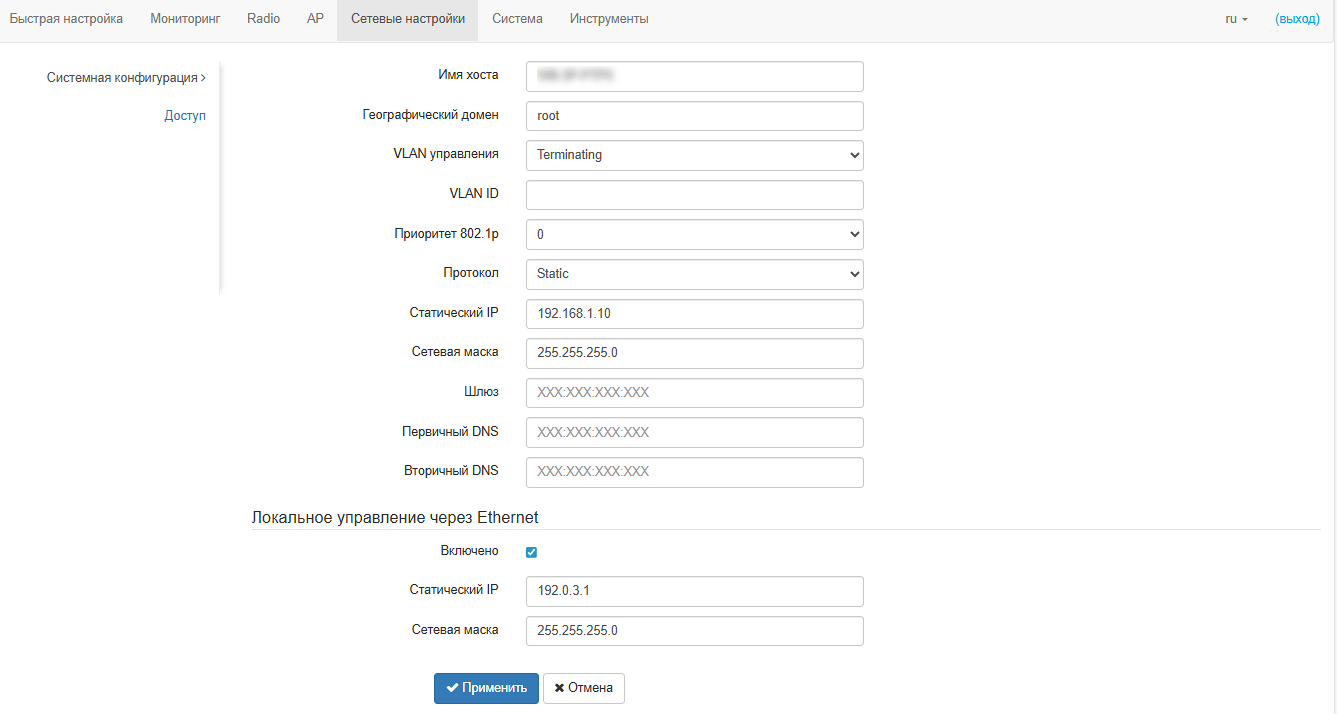Select Быстрая настройка in the top menu
Viewport: 1337px width, 714px height.
[66, 19]
